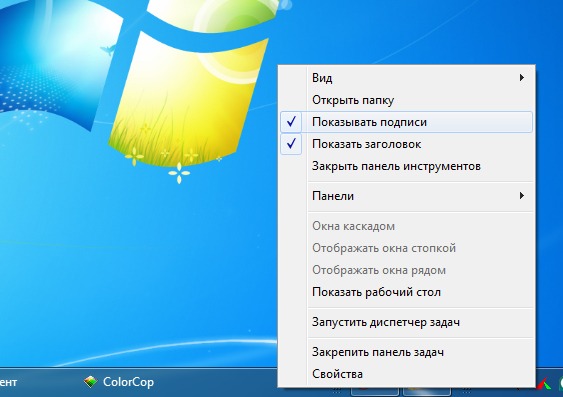Image resolution: width=563 pixels, height=397 pixels.
Task: Launch Запустить диспетчер задач
Action: pos(406,322)
